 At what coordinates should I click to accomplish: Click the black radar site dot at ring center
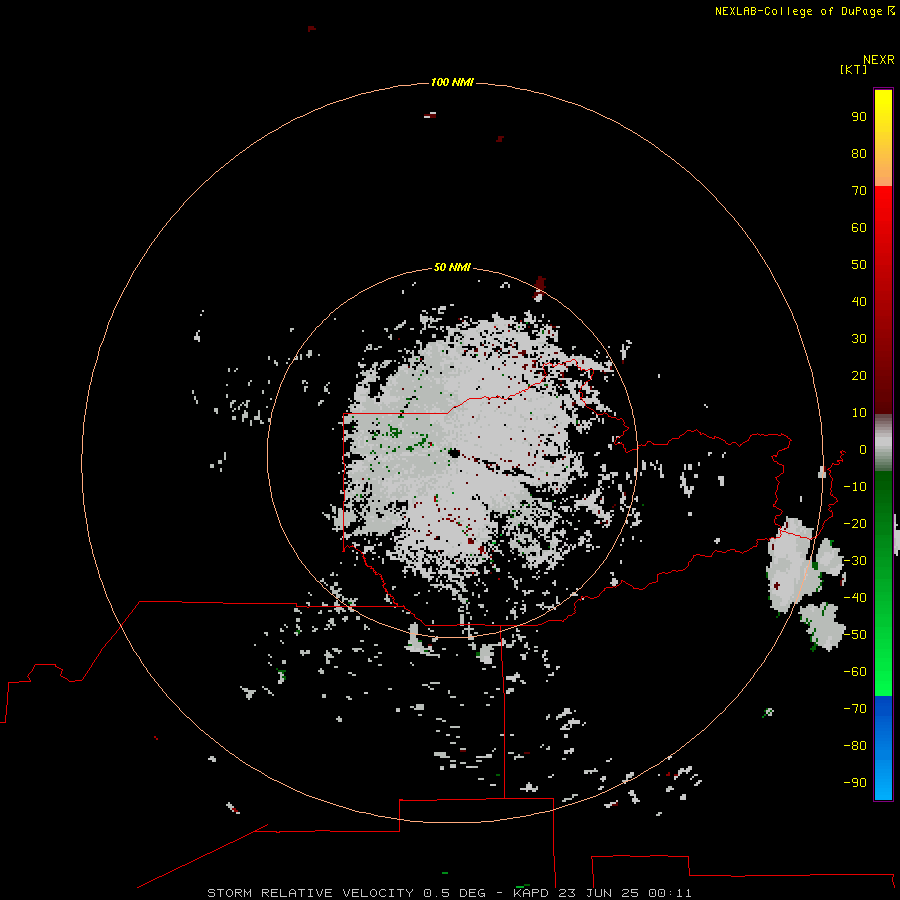pyautogui.click(x=453, y=453)
